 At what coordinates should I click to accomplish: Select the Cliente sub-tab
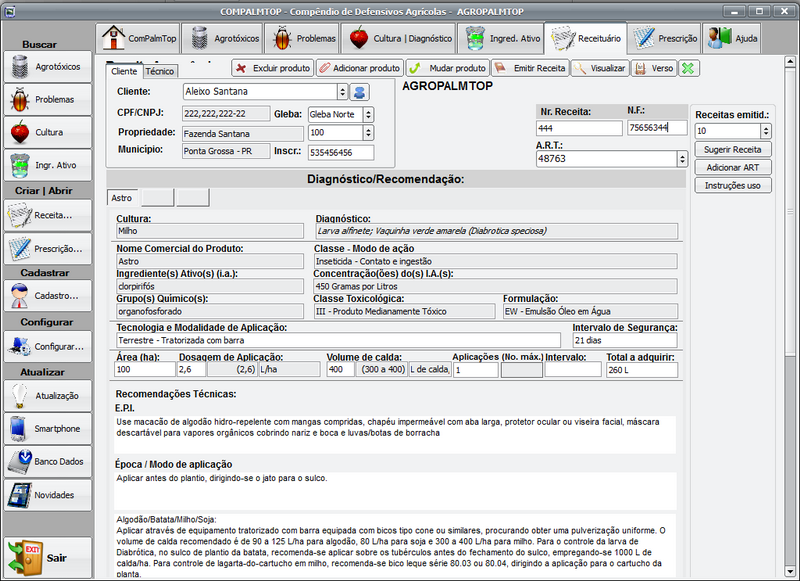coord(124,71)
